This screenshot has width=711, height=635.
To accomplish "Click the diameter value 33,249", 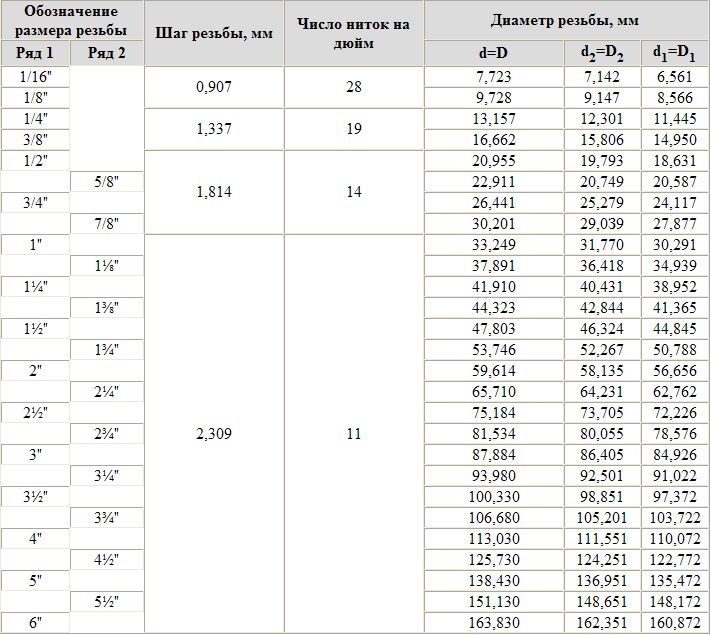I will 494,245.
